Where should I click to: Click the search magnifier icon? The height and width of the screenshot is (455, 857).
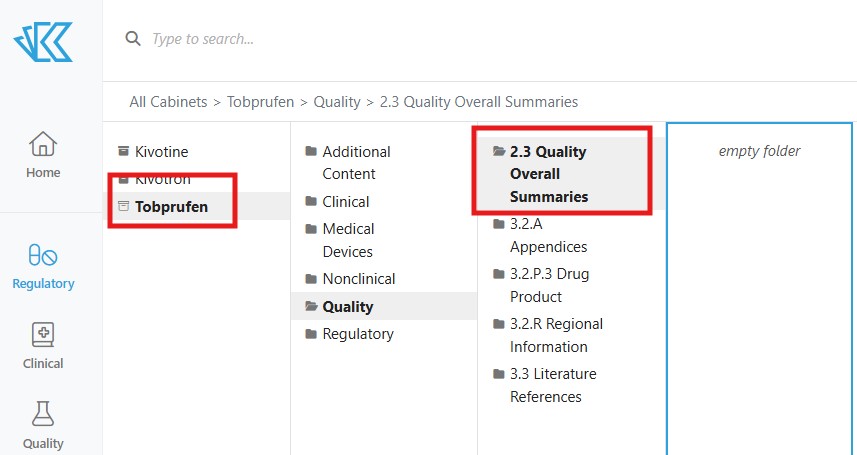pos(132,39)
